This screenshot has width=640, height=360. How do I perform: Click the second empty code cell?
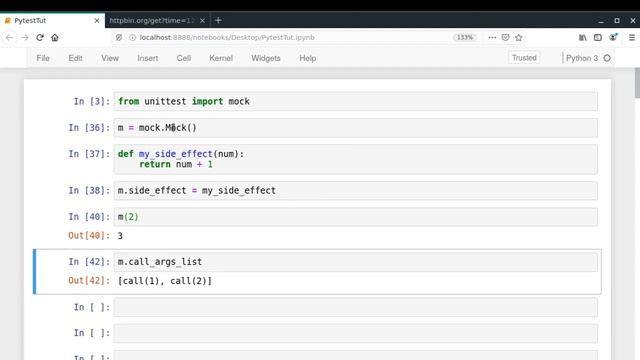tap(356, 333)
